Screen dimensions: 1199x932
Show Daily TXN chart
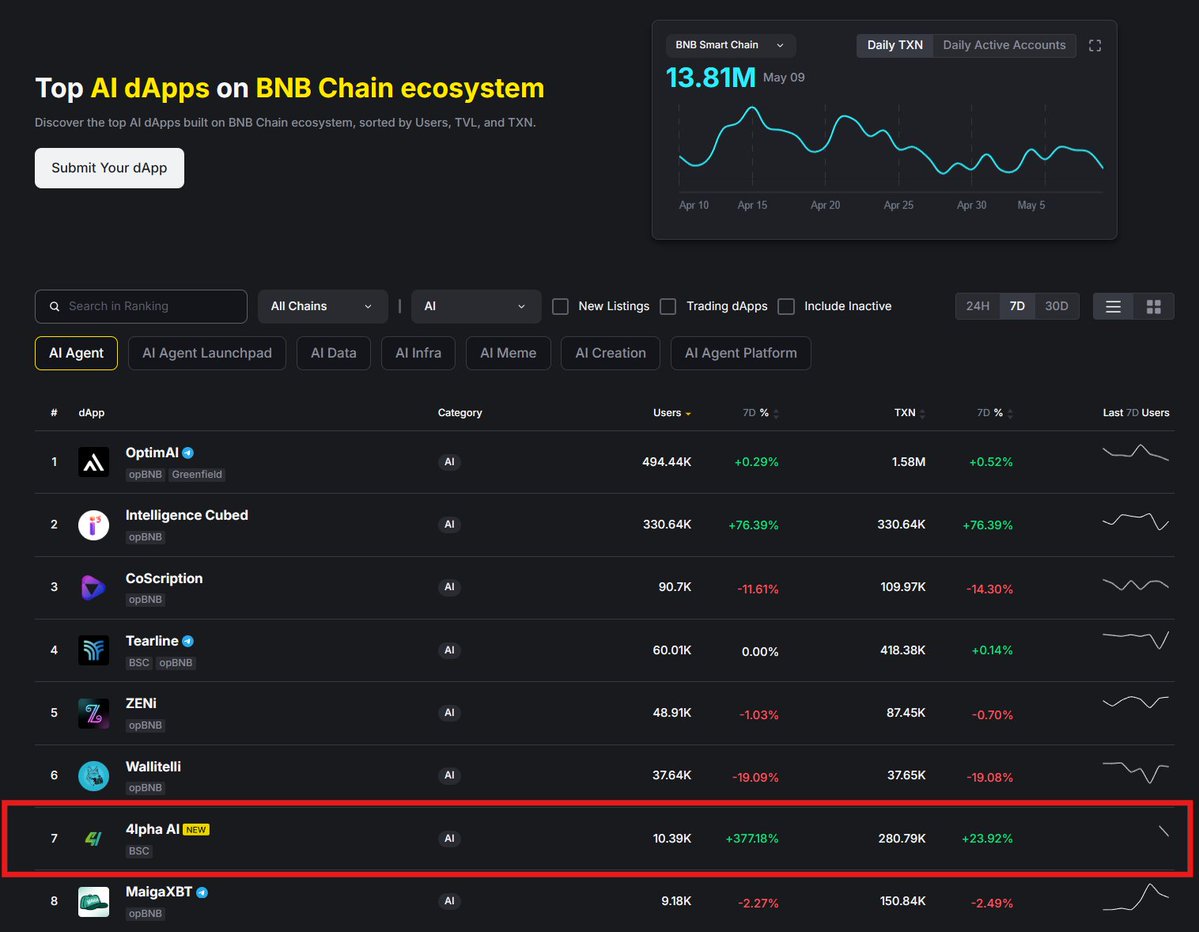click(895, 45)
